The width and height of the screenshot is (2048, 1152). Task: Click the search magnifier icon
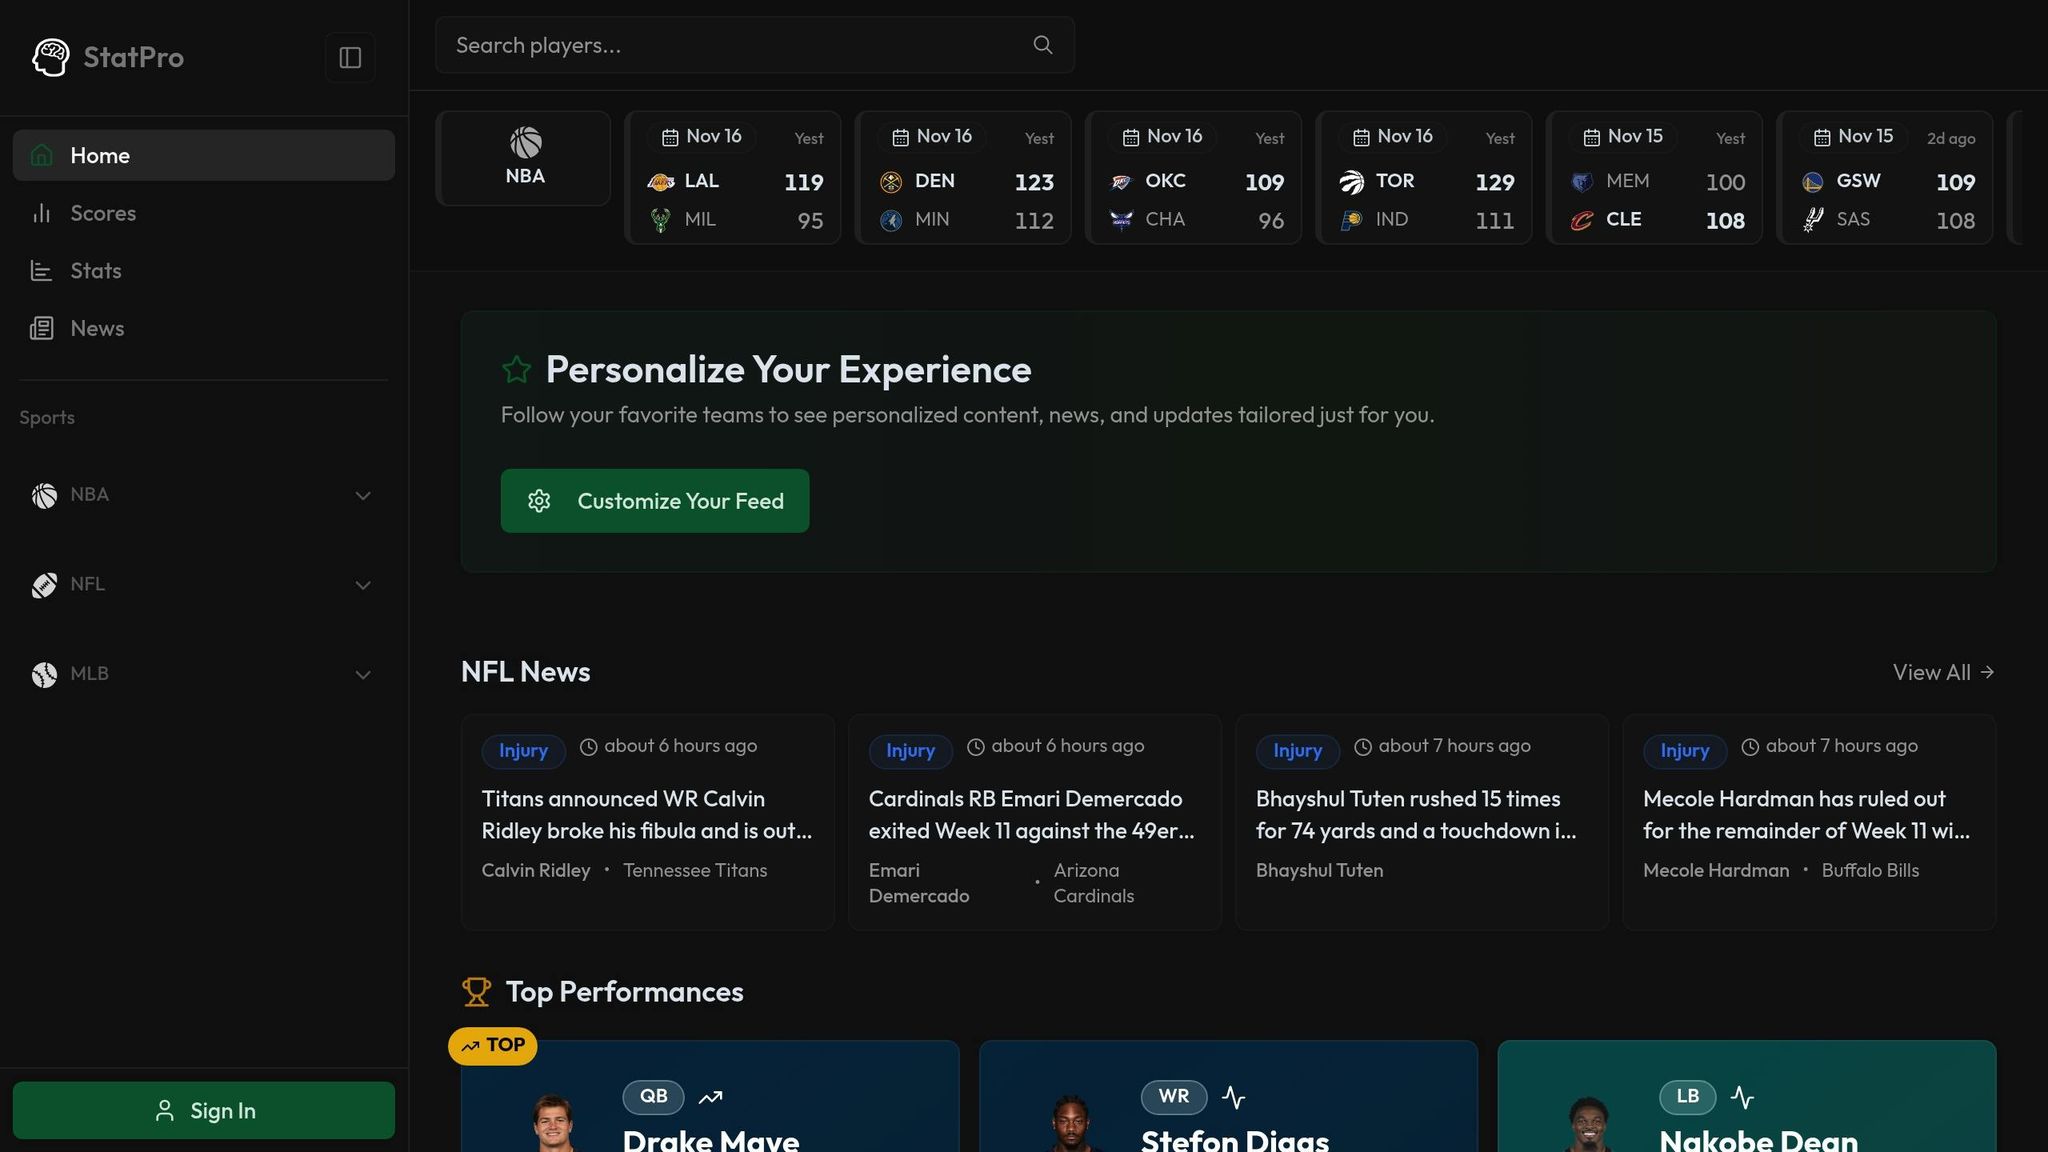[x=1041, y=45]
